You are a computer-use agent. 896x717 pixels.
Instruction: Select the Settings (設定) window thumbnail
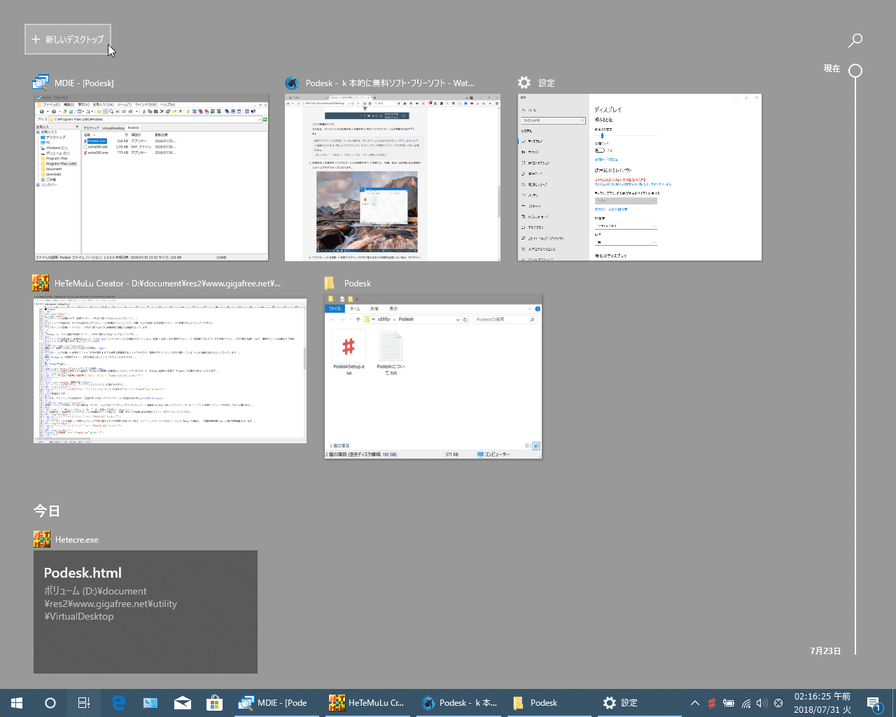[639, 178]
